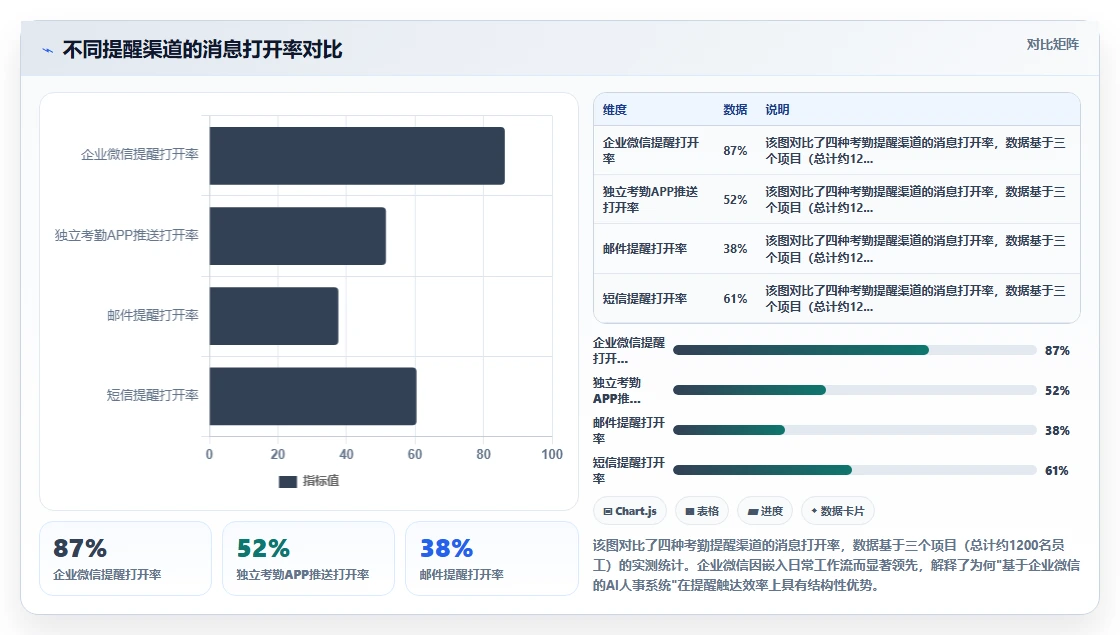
Task: Open the 87% 企业微信提醒打开率 stat card
Action: pyautogui.click(x=126, y=559)
